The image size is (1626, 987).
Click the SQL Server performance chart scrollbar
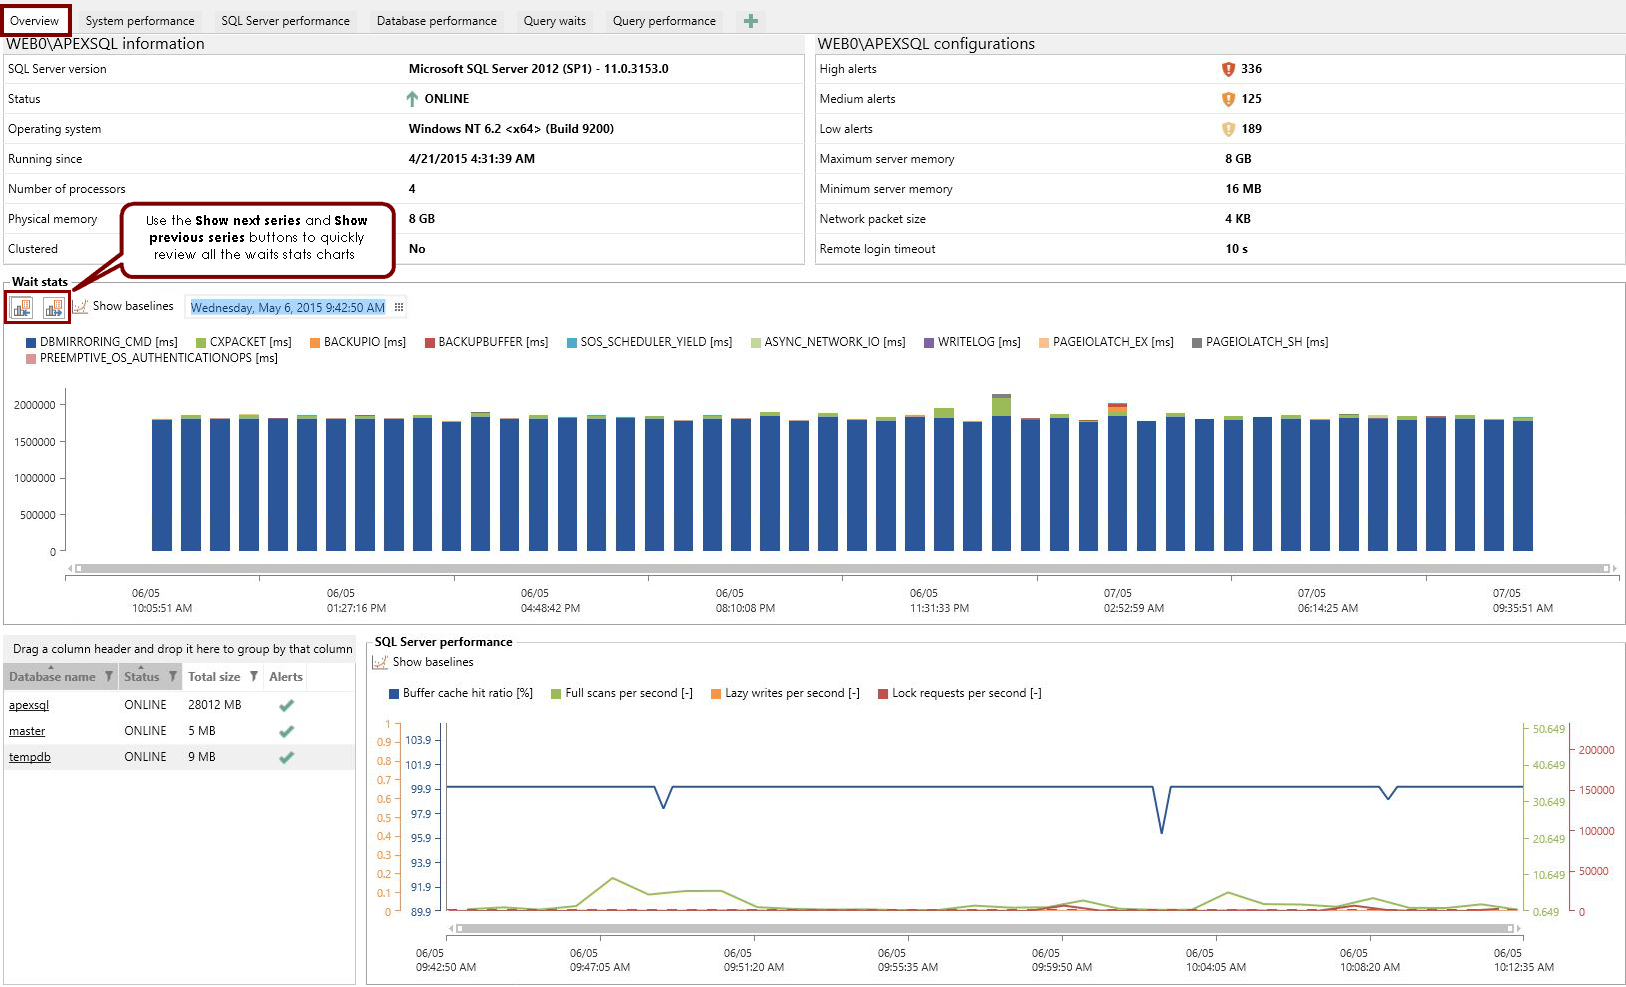pos(985,928)
